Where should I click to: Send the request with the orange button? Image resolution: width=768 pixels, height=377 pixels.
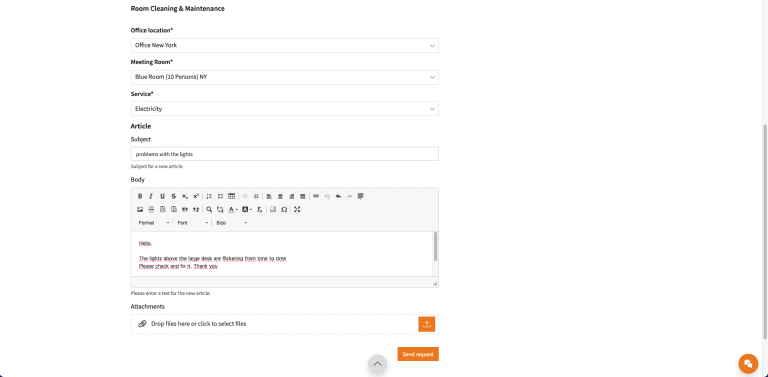tap(418, 354)
